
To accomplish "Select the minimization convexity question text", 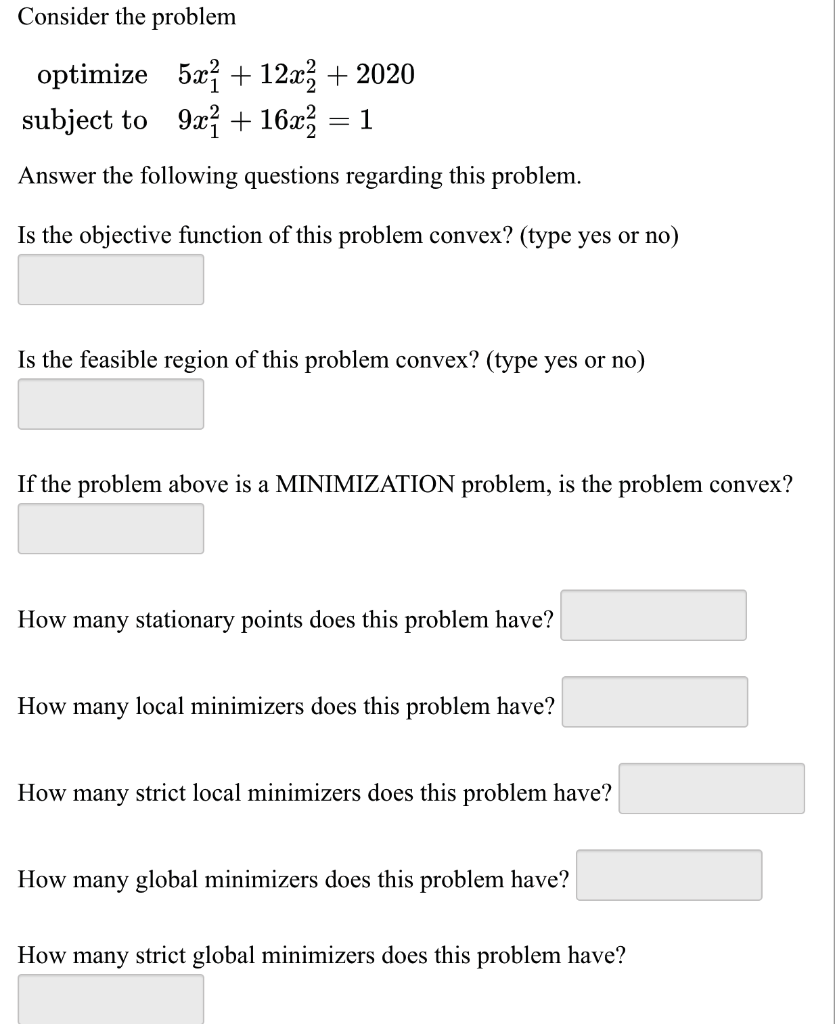I will pyautogui.click(x=406, y=484).
